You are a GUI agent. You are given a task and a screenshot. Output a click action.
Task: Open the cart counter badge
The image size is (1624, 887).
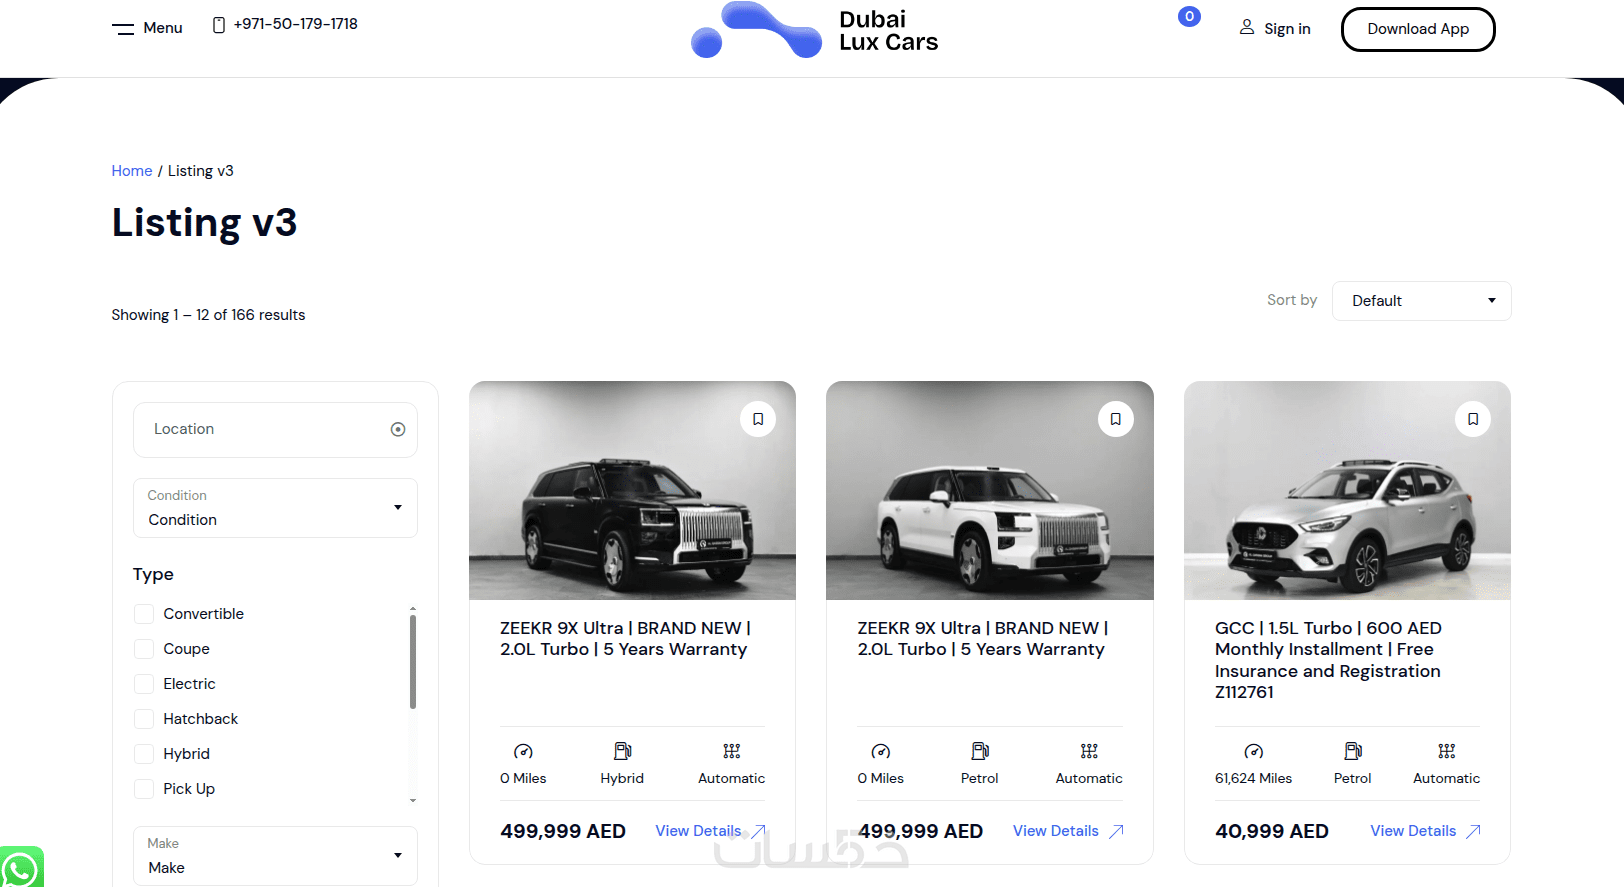coord(1189,16)
